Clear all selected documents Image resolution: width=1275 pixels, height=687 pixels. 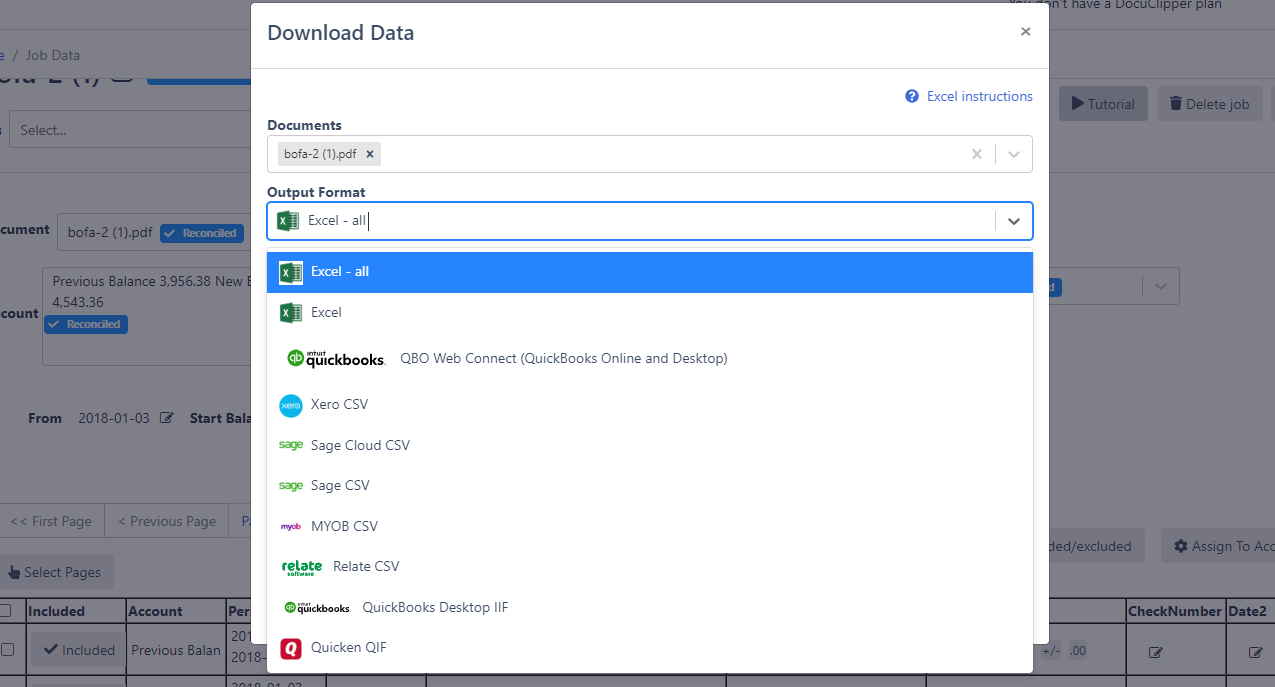tap(977, 154)
